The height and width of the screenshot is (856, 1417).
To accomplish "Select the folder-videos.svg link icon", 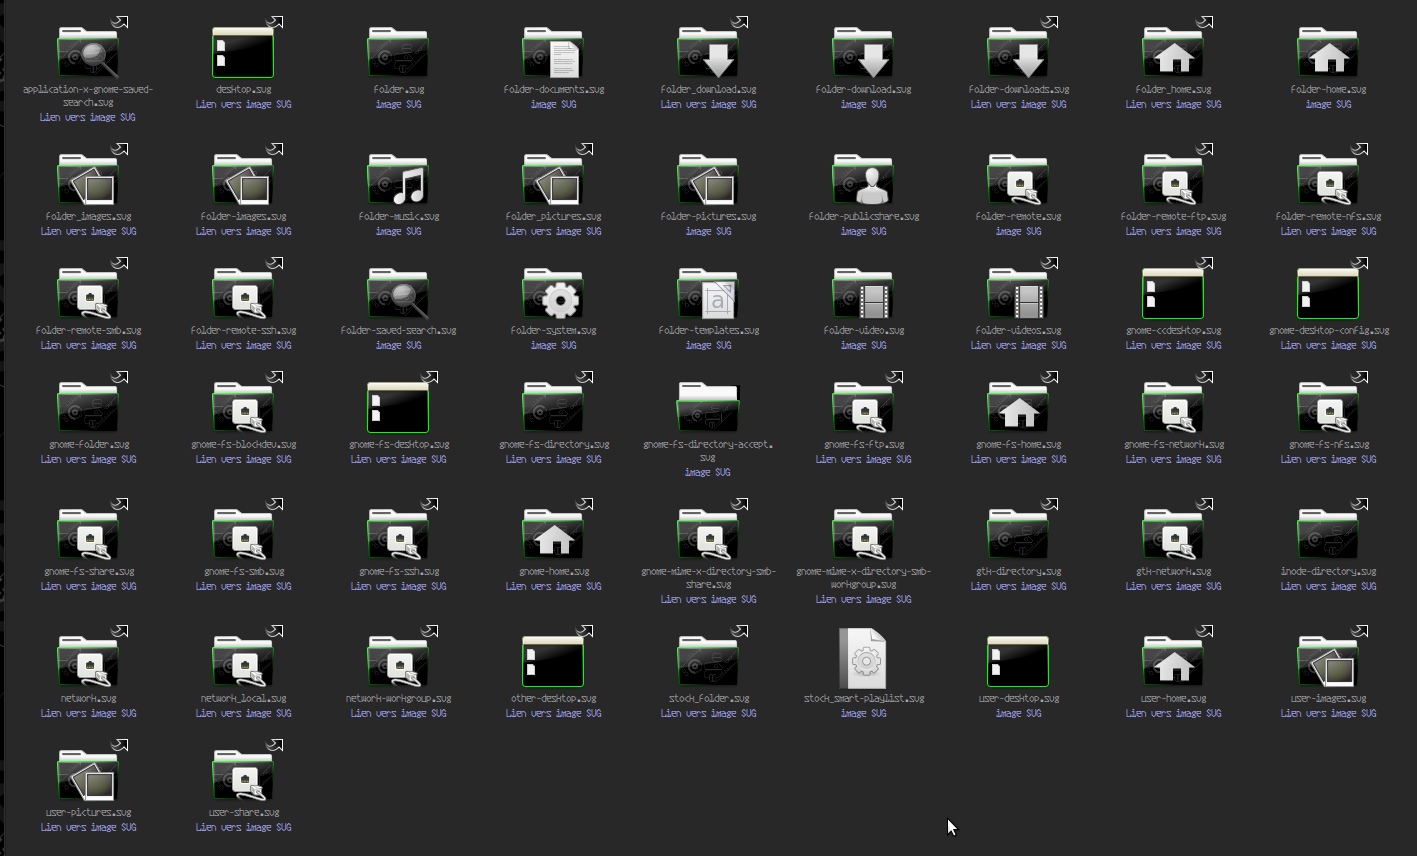I will point(1018,293).
